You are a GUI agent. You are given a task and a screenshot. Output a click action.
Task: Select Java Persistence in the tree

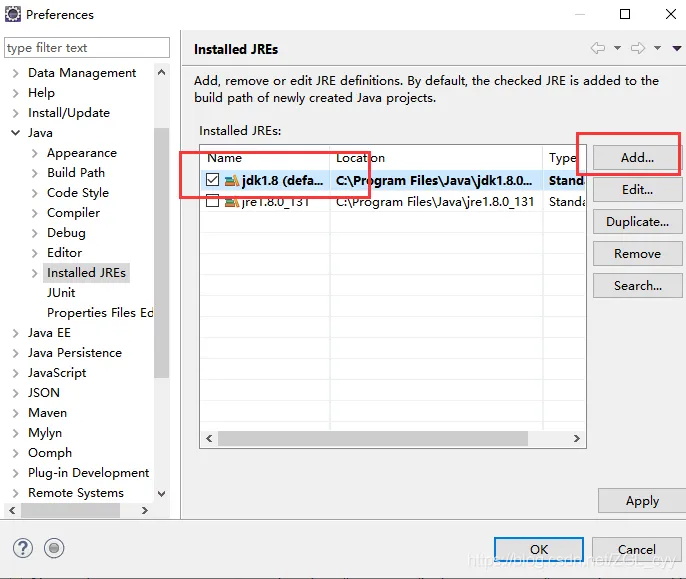pyautogui.click(x=75, y=353)
